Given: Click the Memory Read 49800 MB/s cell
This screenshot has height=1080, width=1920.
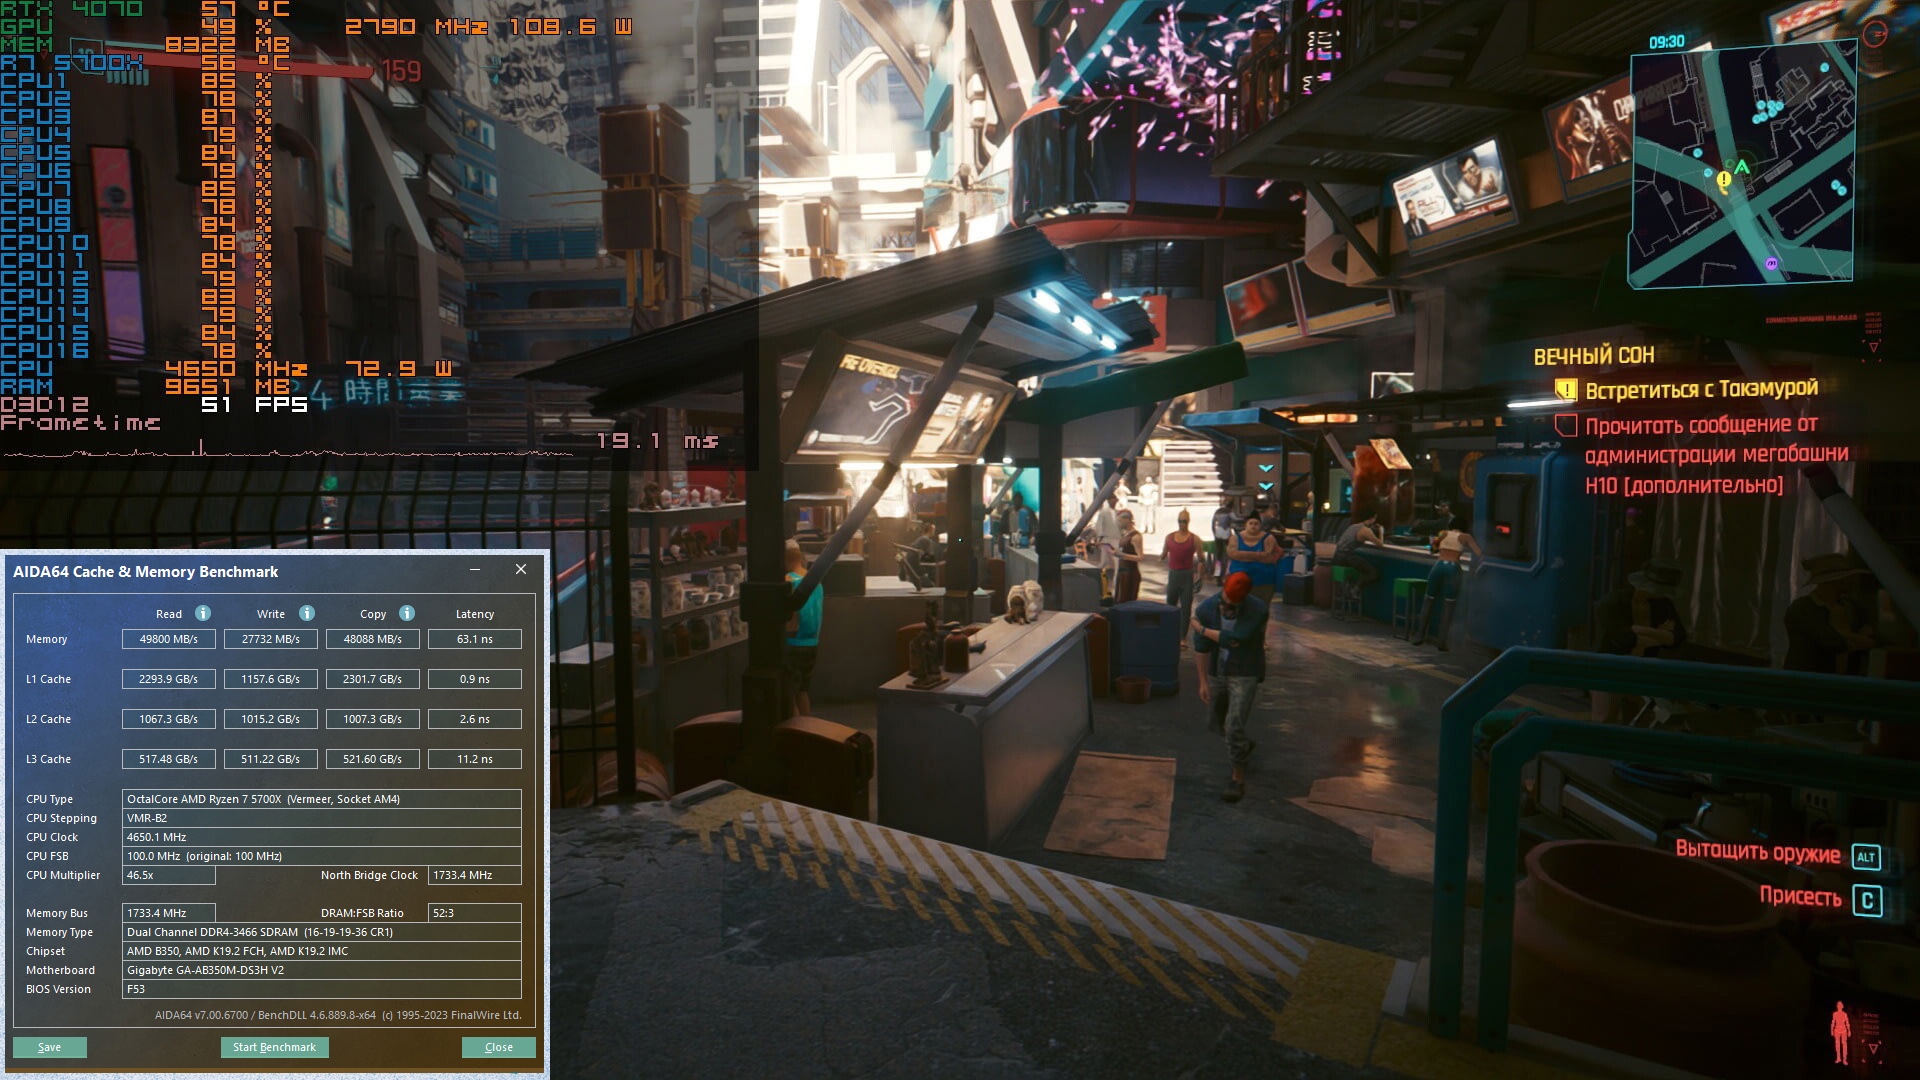Looking at the screenshot, I should point(168,639).
